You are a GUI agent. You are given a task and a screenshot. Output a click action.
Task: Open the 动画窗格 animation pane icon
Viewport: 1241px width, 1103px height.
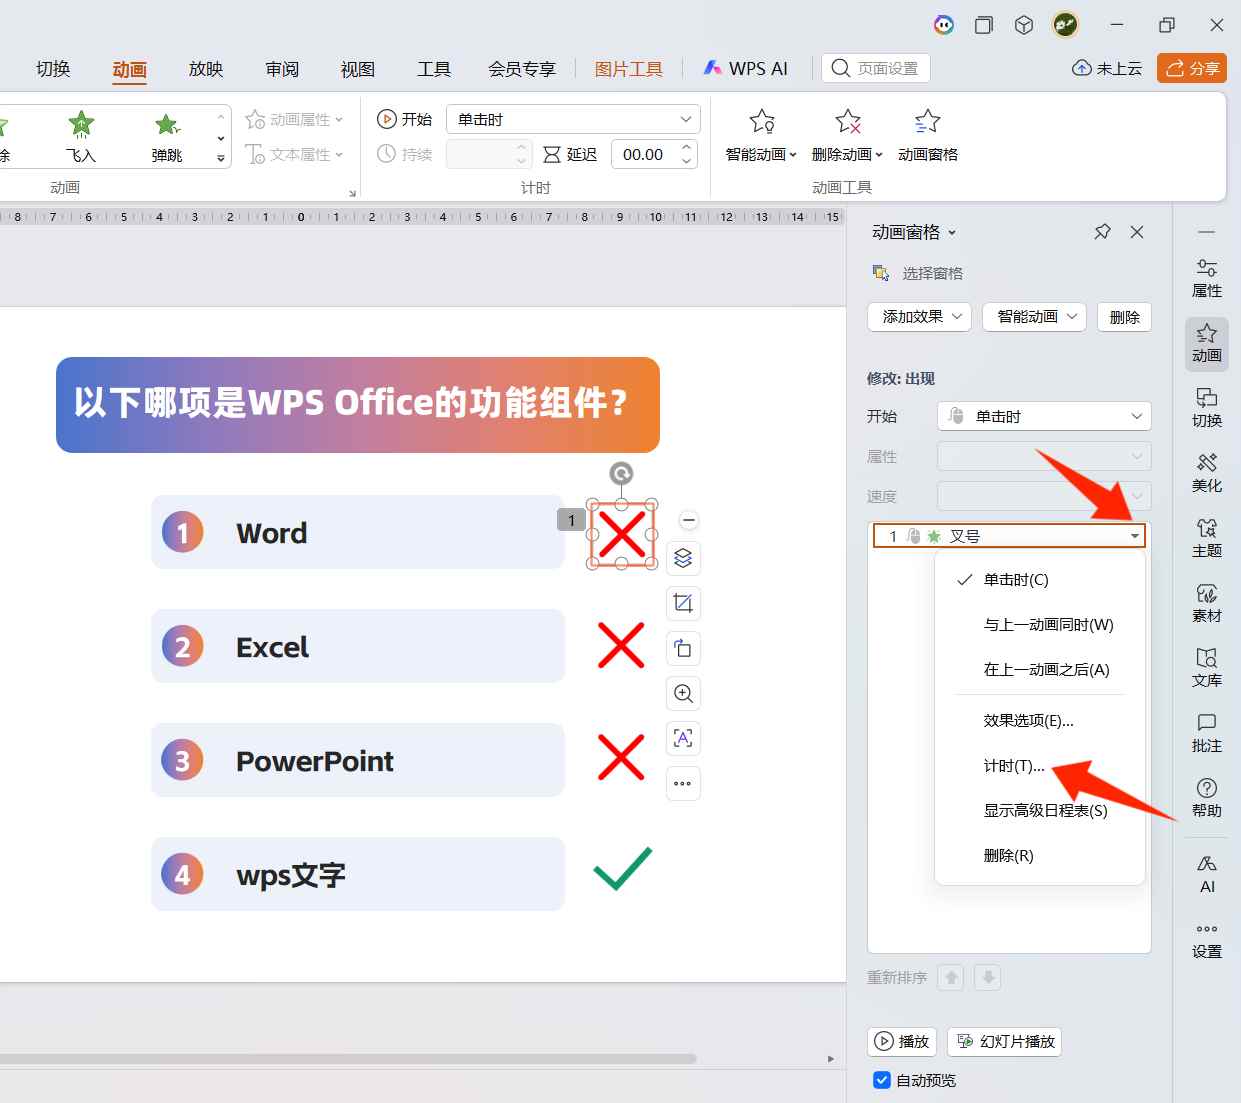point(927,122)
